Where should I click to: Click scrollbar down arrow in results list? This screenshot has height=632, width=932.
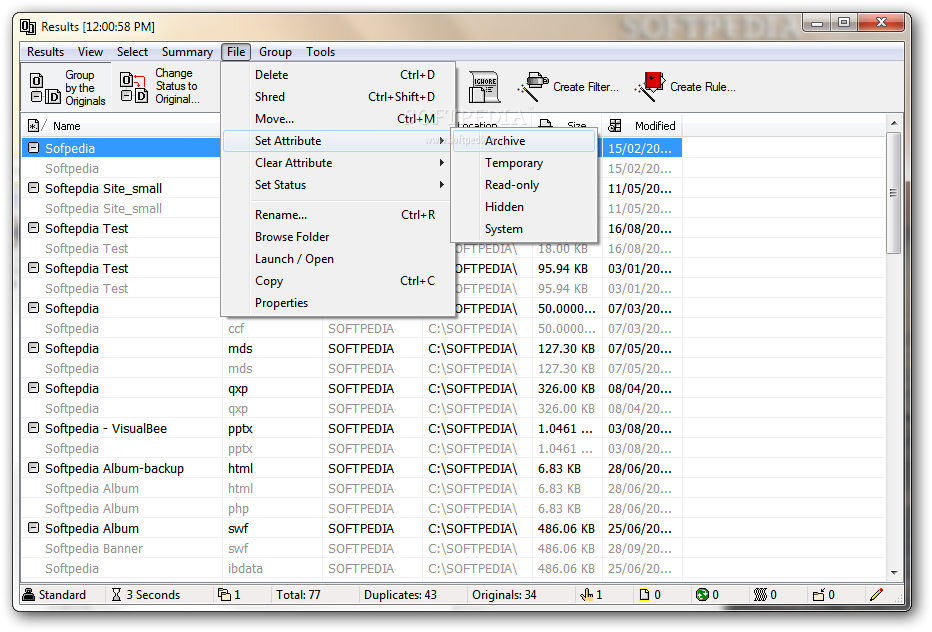[893, 573]
